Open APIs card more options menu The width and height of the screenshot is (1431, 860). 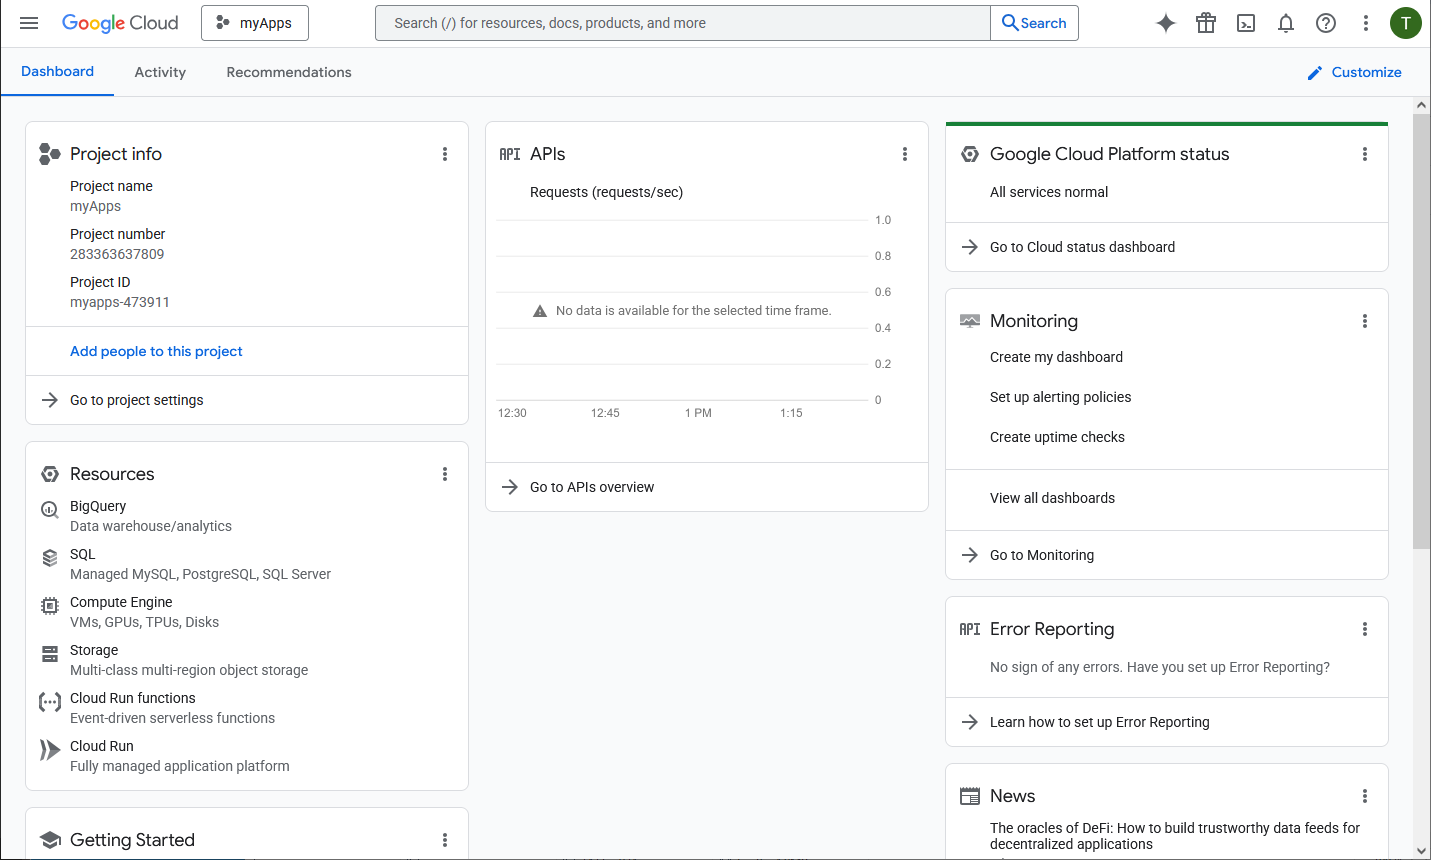905,154
